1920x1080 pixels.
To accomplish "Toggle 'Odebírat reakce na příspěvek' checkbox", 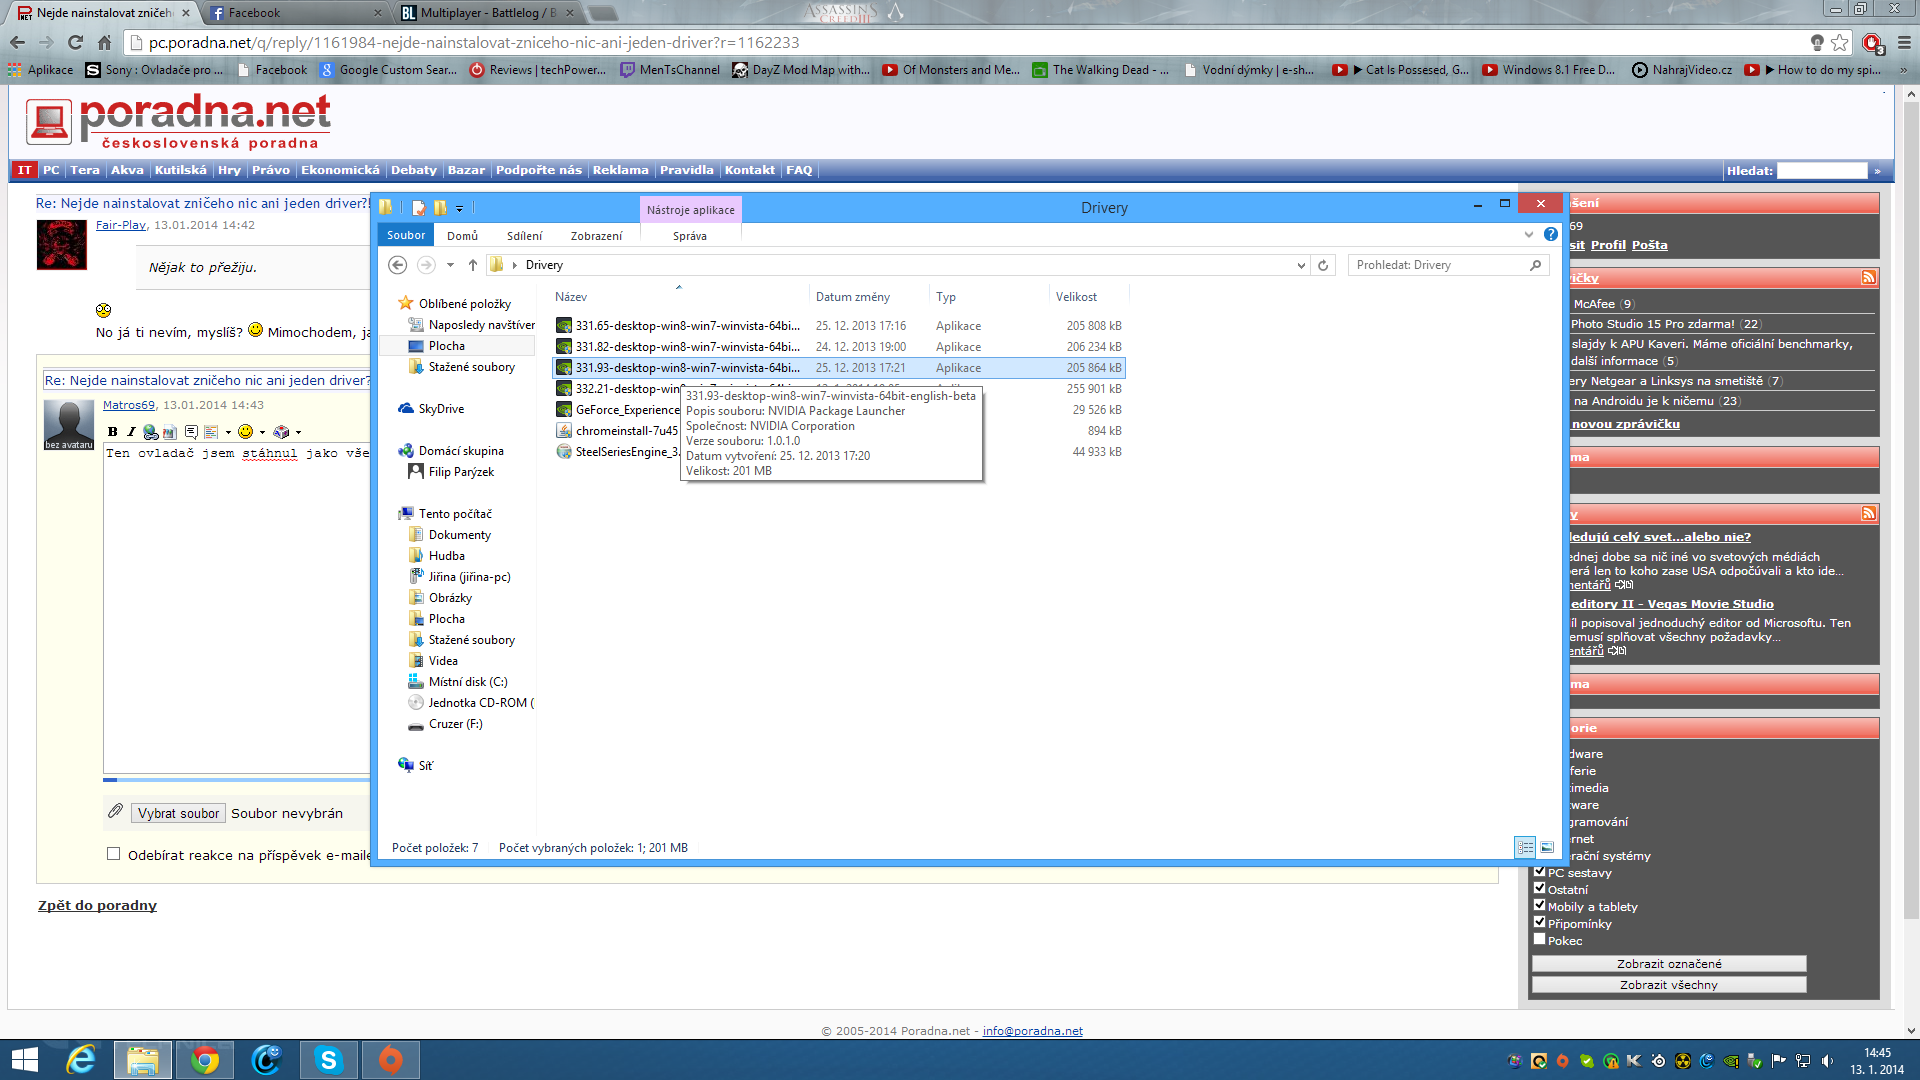I will point(114,854).
